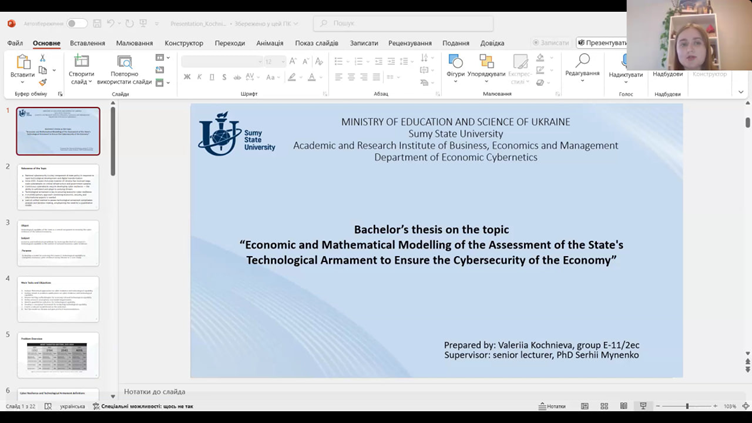
Task: Click the Нотатки notes status bar button
Action: [552, 406]
